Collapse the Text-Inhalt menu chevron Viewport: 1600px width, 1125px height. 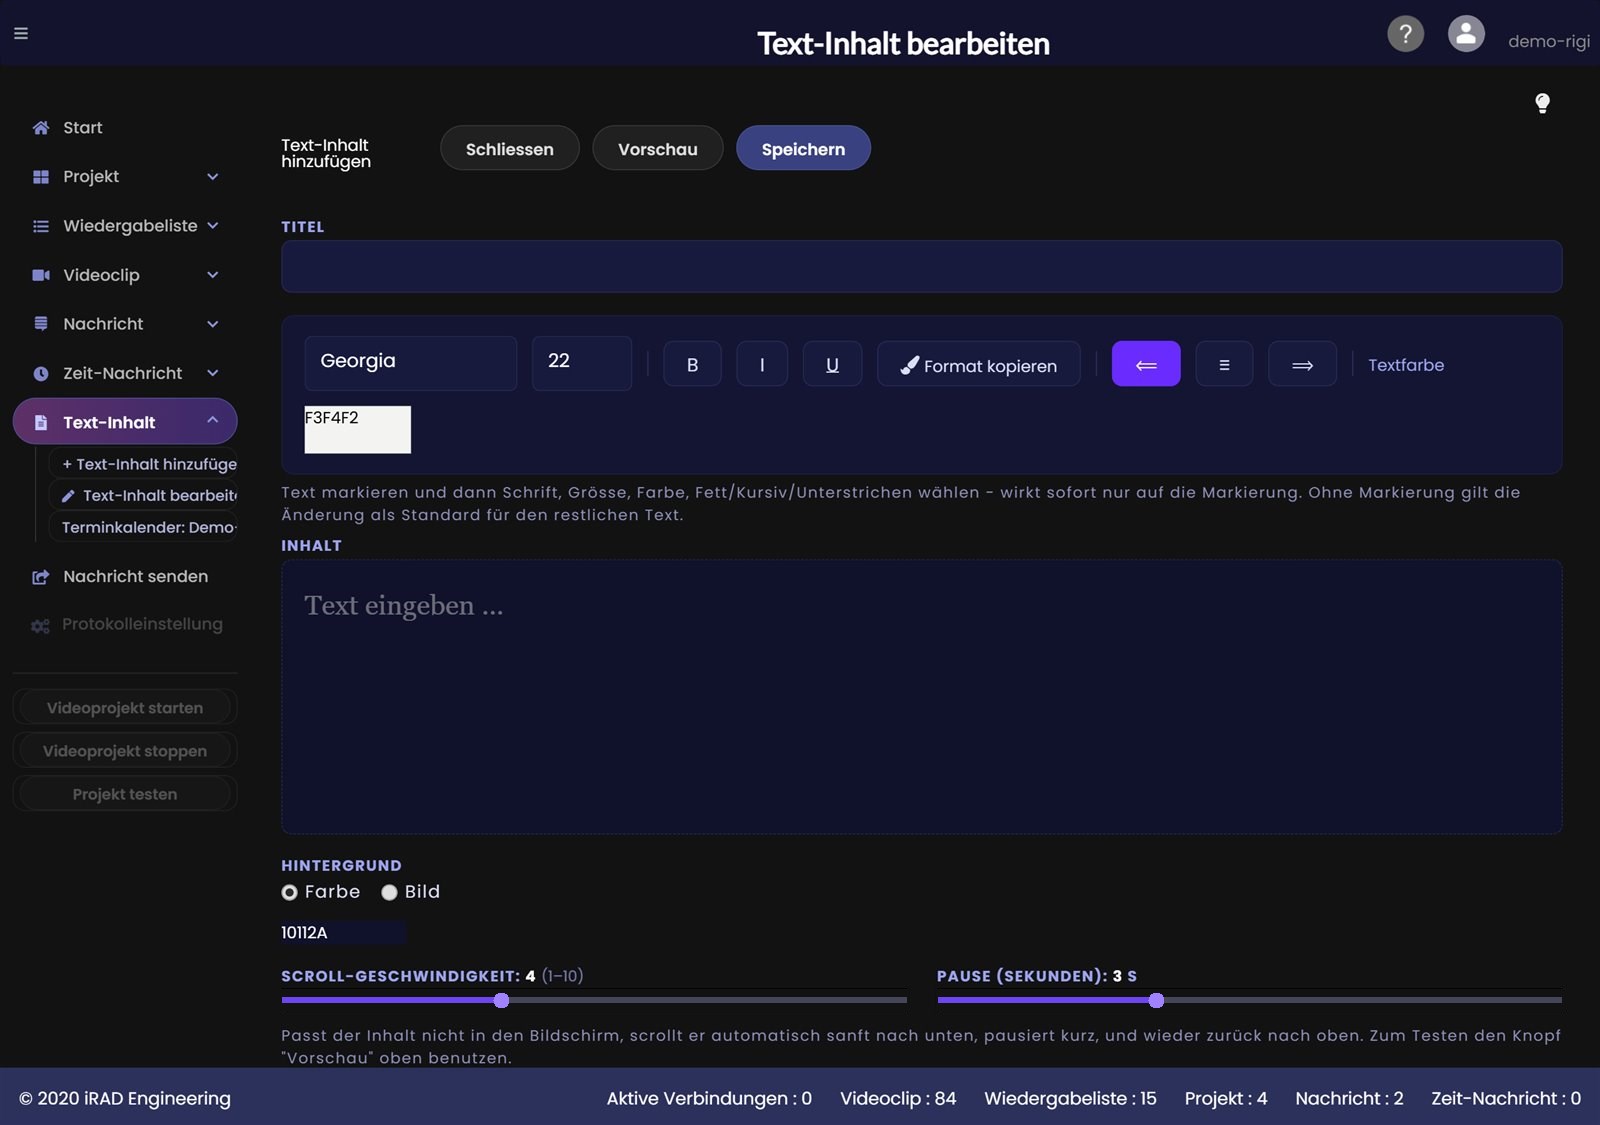(213, 421)
